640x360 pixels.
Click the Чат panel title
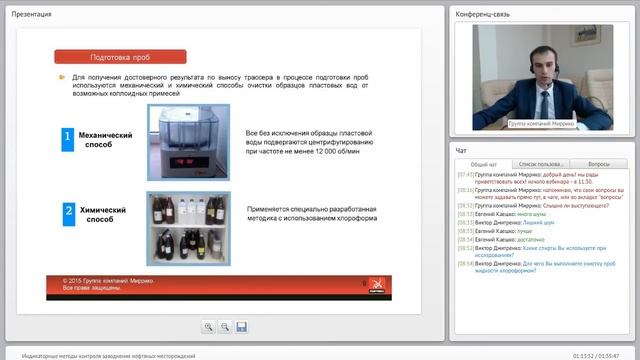click(x=461, y=151)
